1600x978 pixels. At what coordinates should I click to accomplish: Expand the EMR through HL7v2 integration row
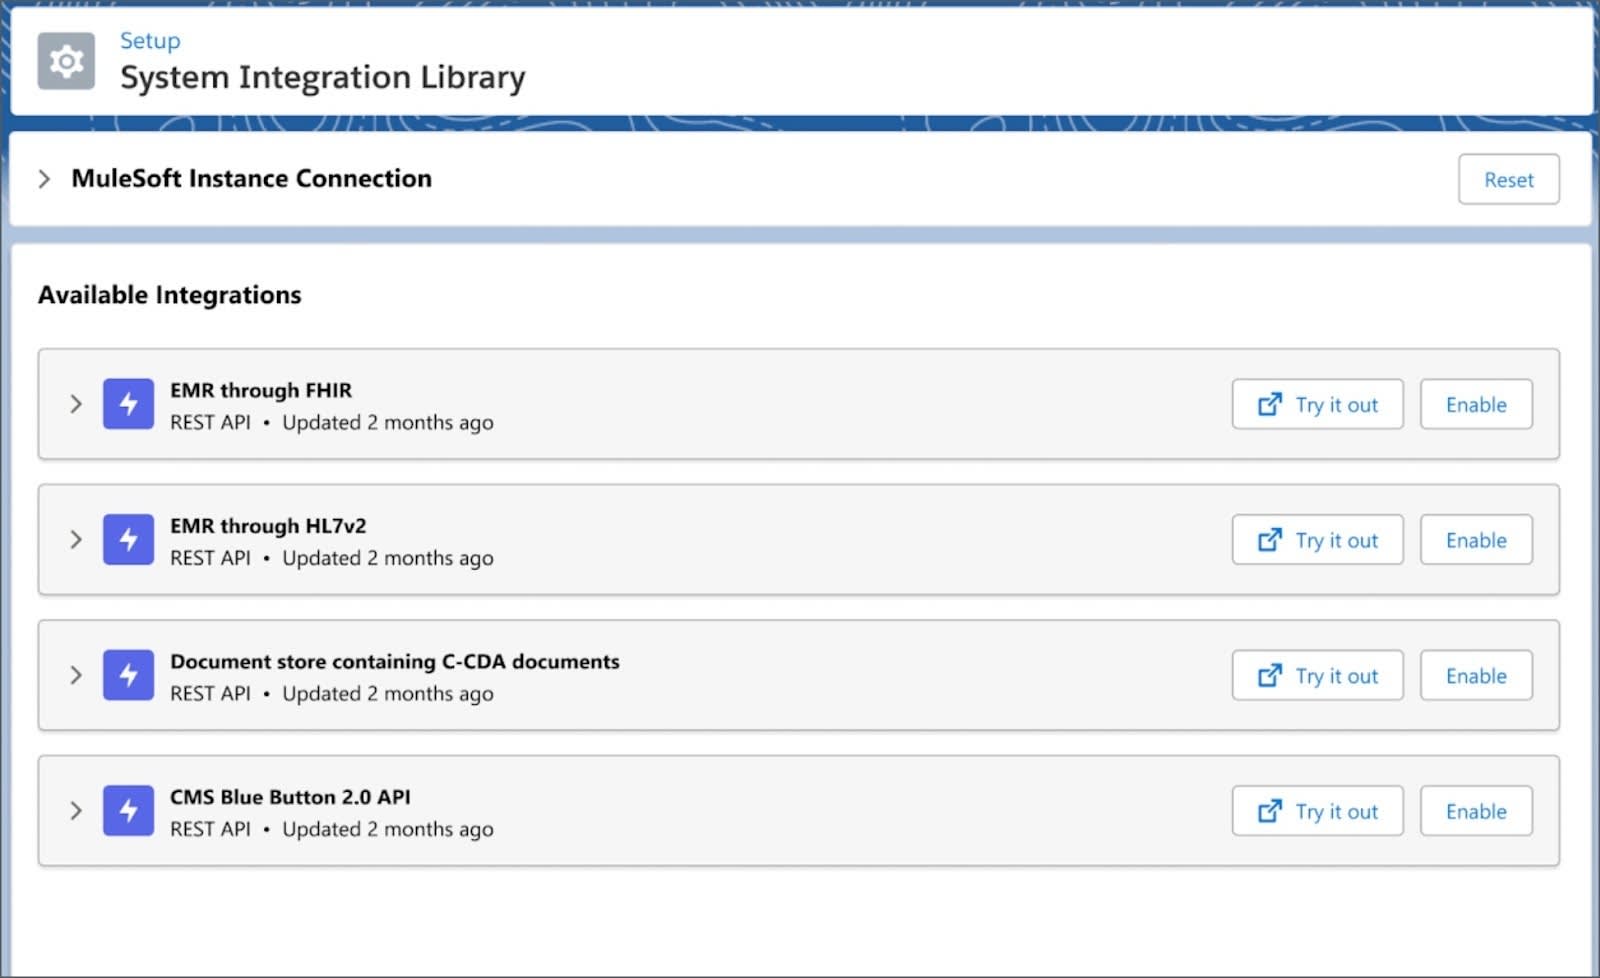(x=76, y=540)
